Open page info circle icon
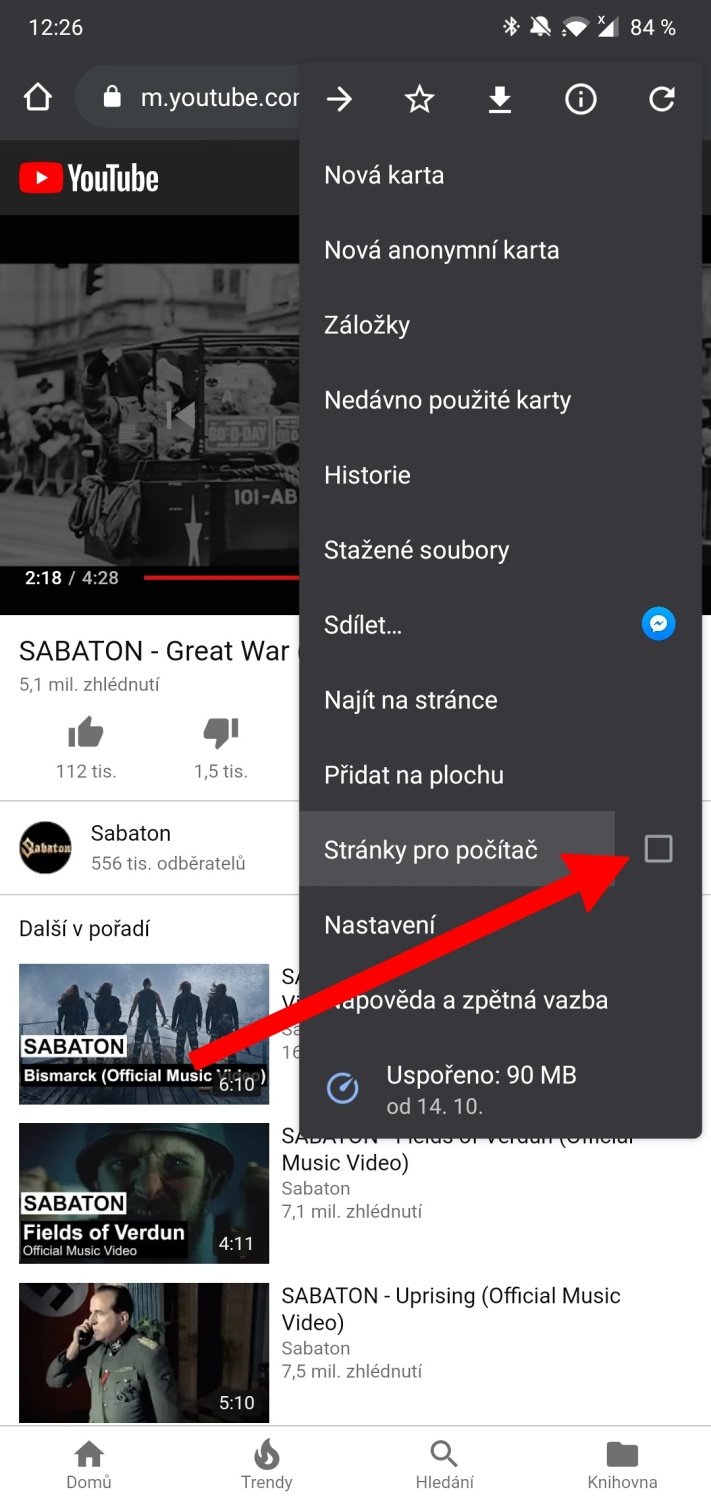Image resolution: width=711 pixels, height=1500 pixels. pos(580,99)
